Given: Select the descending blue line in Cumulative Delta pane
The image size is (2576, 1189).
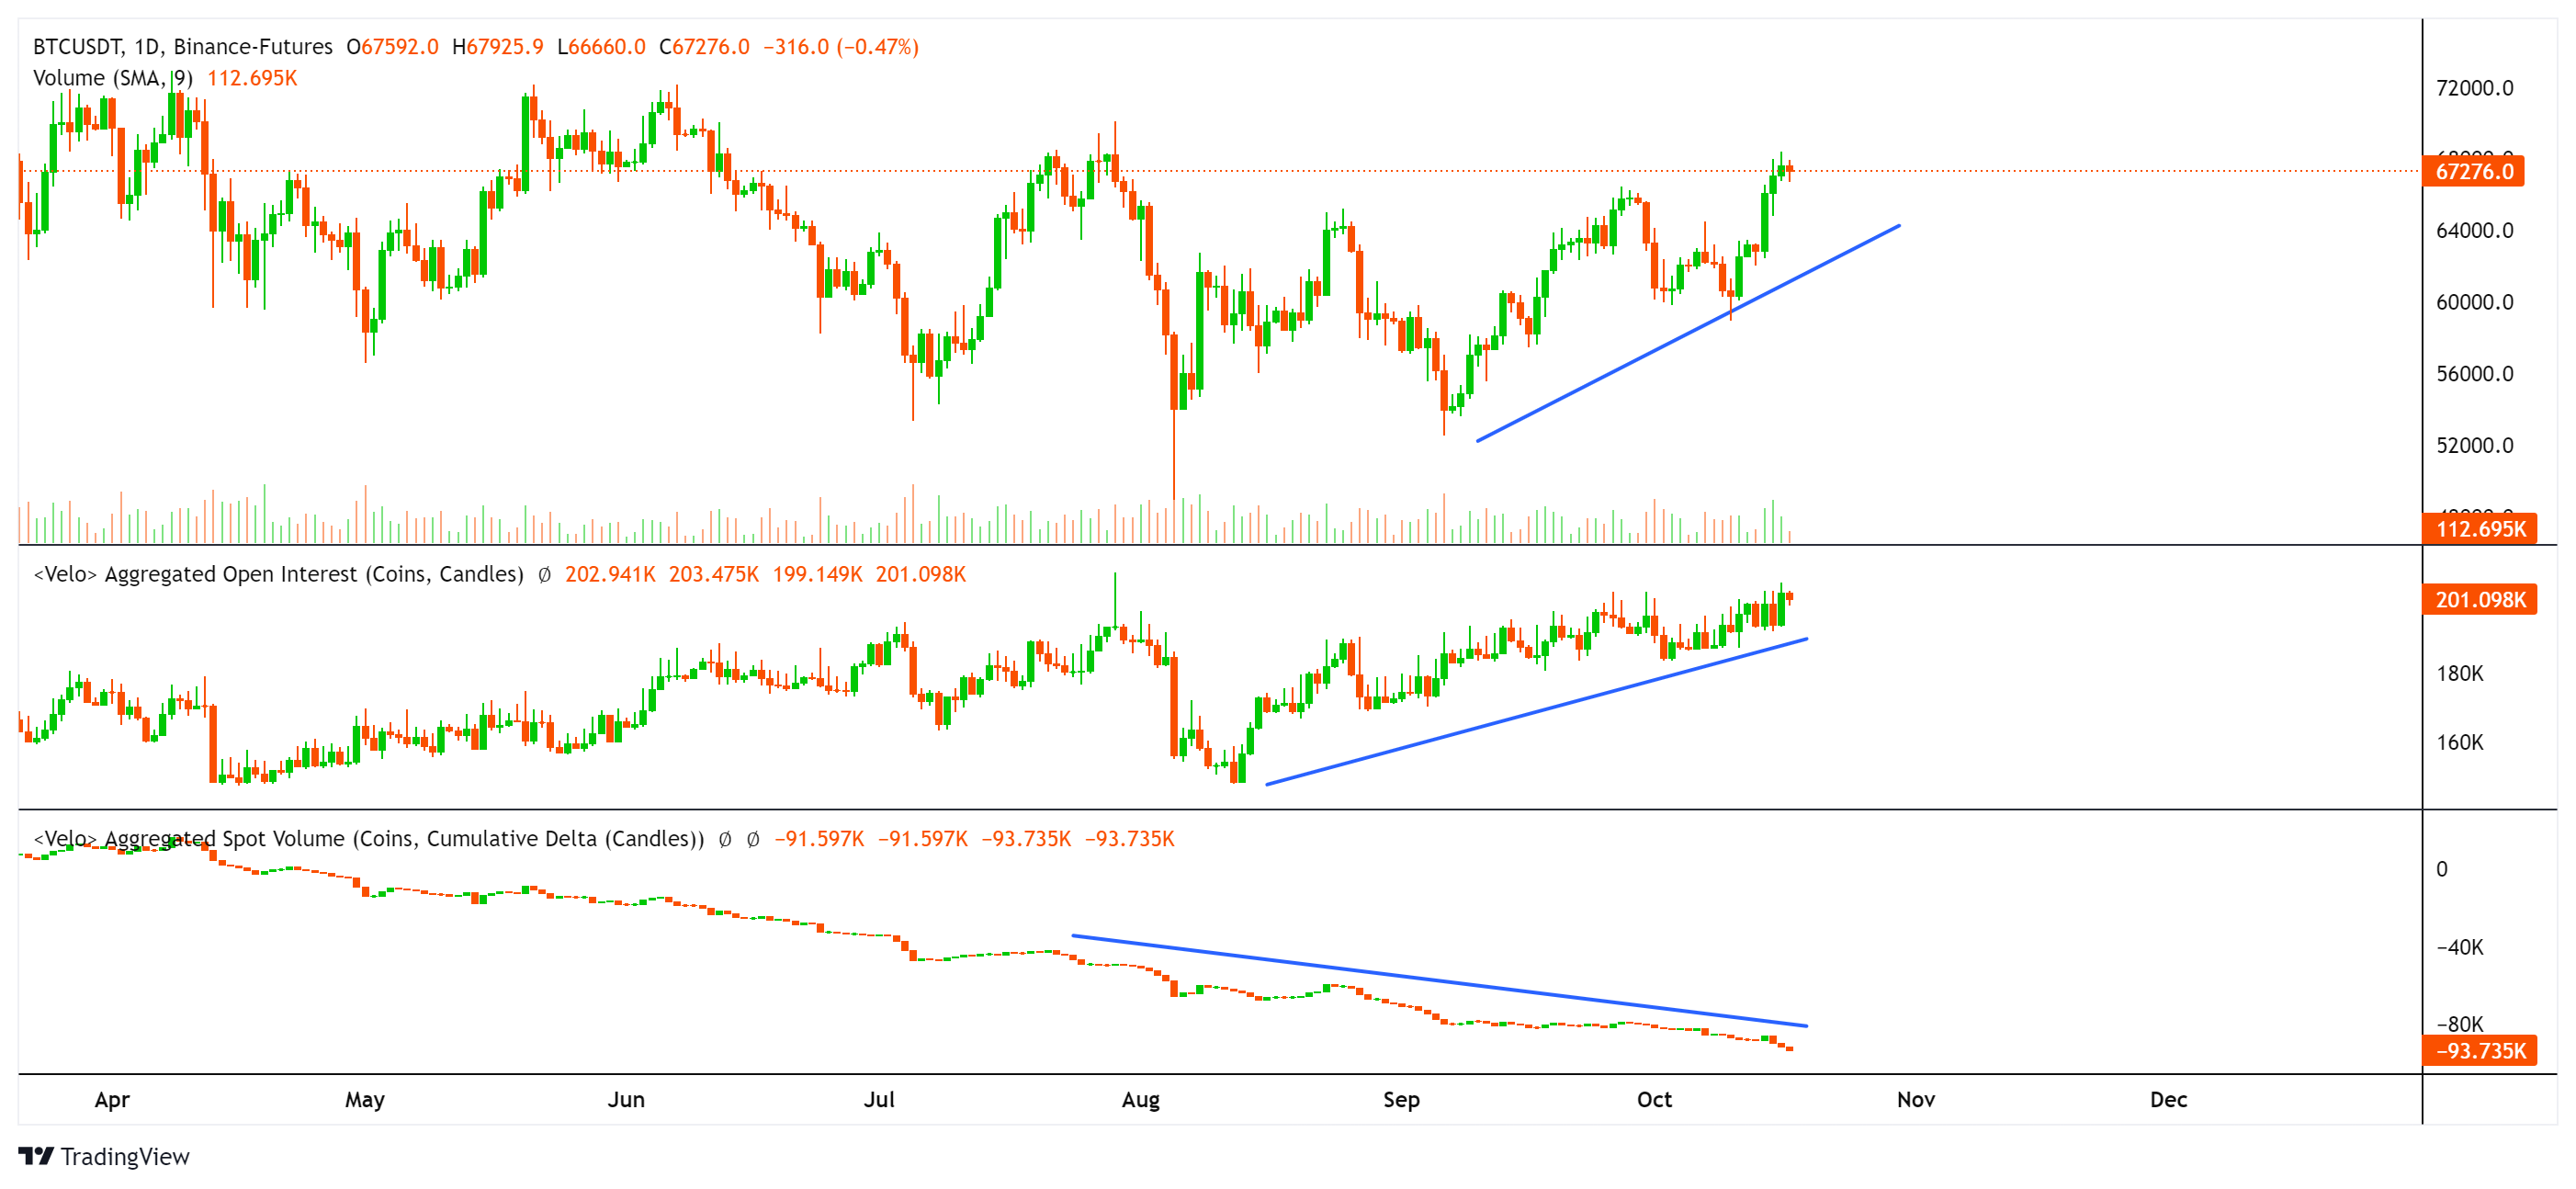Looking at the screenshot, I should pyautogui.click(x=1440, y=981).
